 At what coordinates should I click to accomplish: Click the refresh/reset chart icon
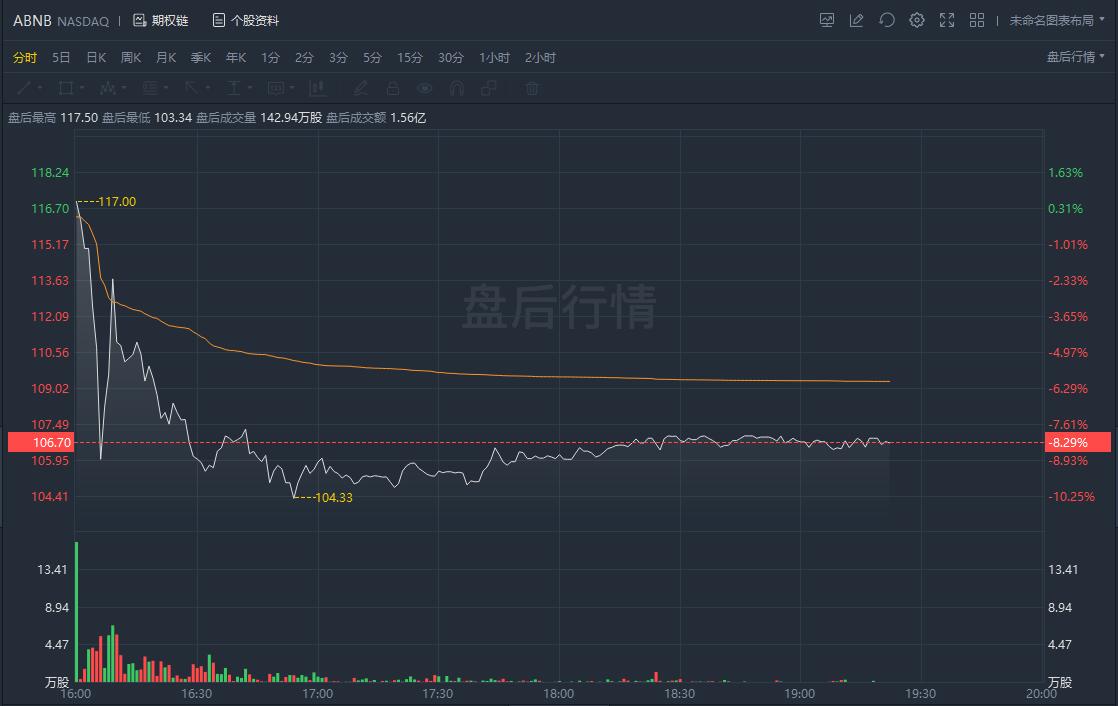pos(886,21)
